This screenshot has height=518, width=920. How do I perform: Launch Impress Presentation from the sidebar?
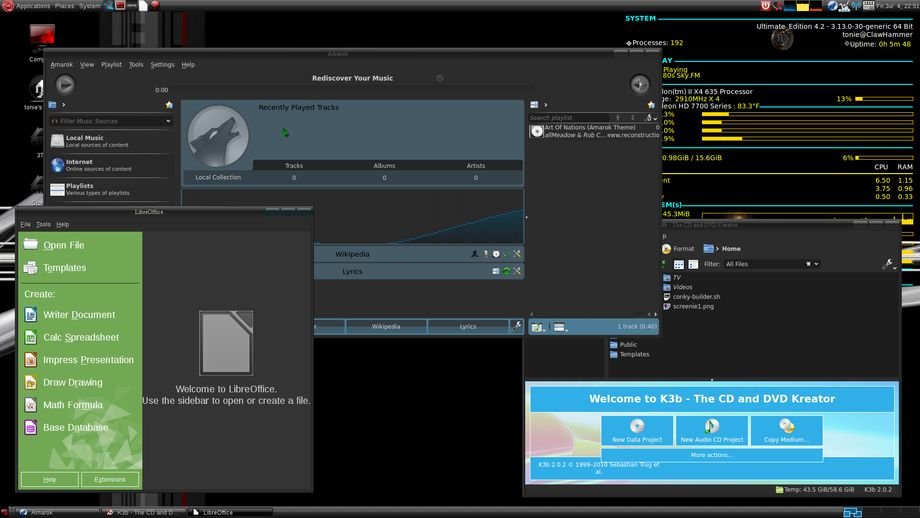point(31,360)
